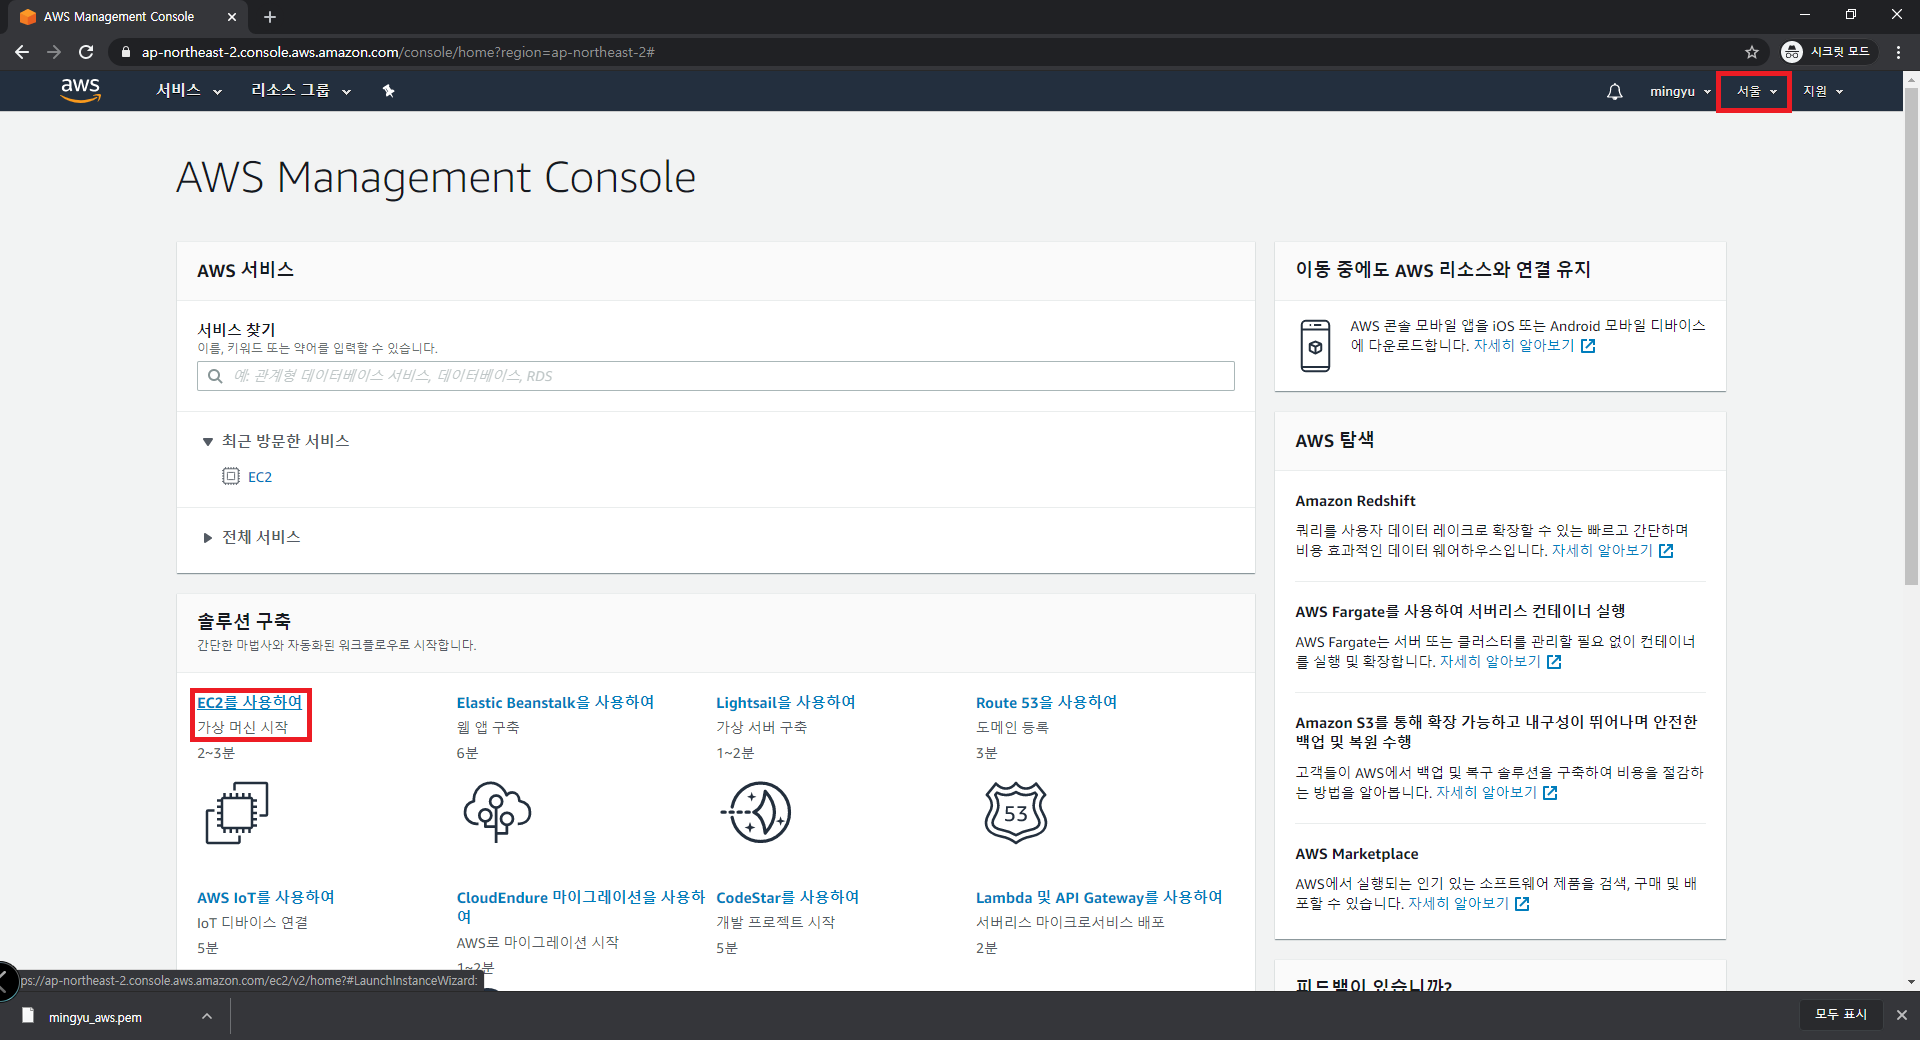Open the 서울 region dropdown
The image size is (1920, 1040).
pos(1756,91)
